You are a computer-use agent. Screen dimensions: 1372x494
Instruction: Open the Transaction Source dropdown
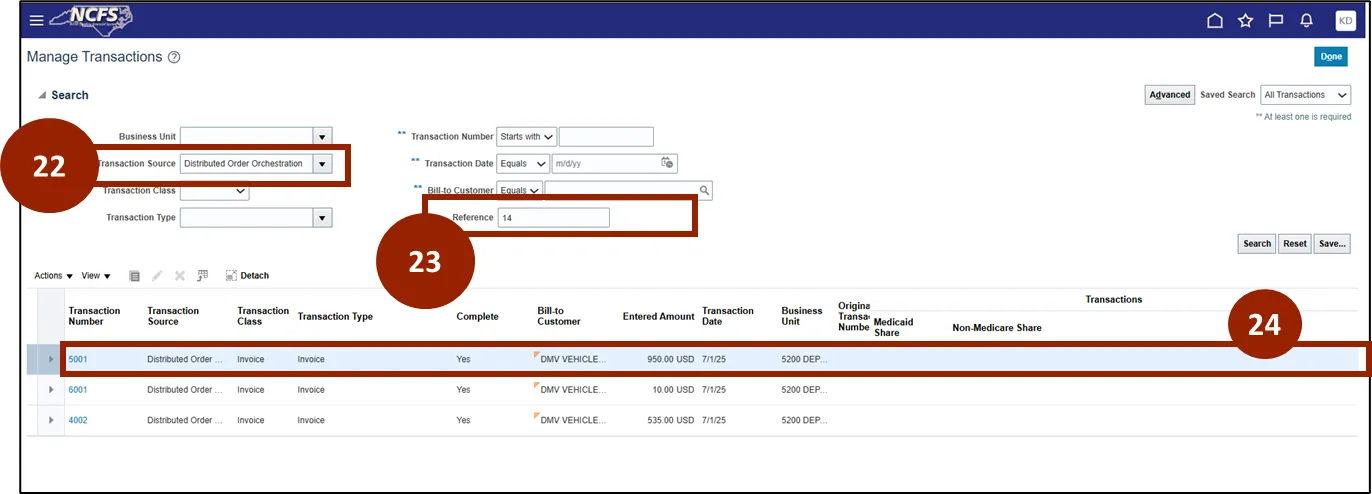[321, 164]
